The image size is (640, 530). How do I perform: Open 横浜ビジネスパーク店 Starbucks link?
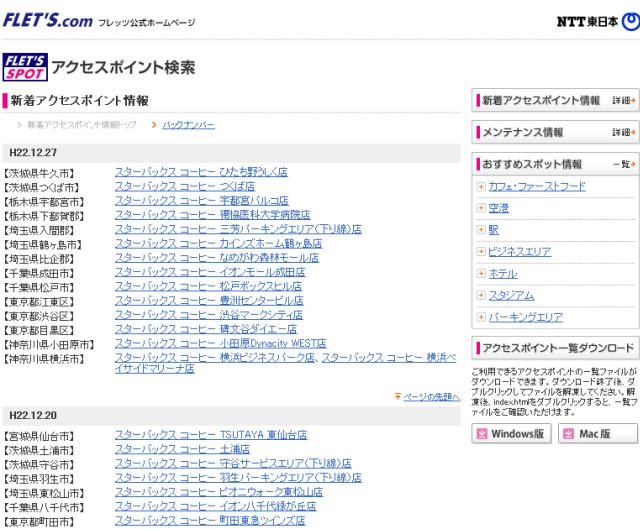(x=215, y=358)
